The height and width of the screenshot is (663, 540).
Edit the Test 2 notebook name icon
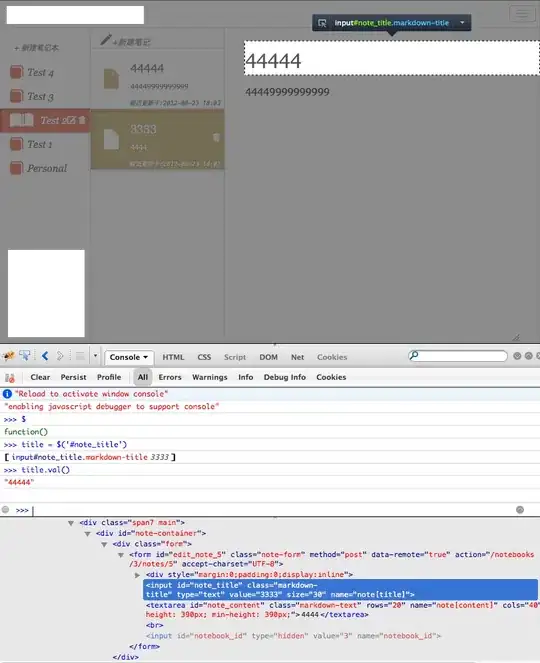point(72,120)
